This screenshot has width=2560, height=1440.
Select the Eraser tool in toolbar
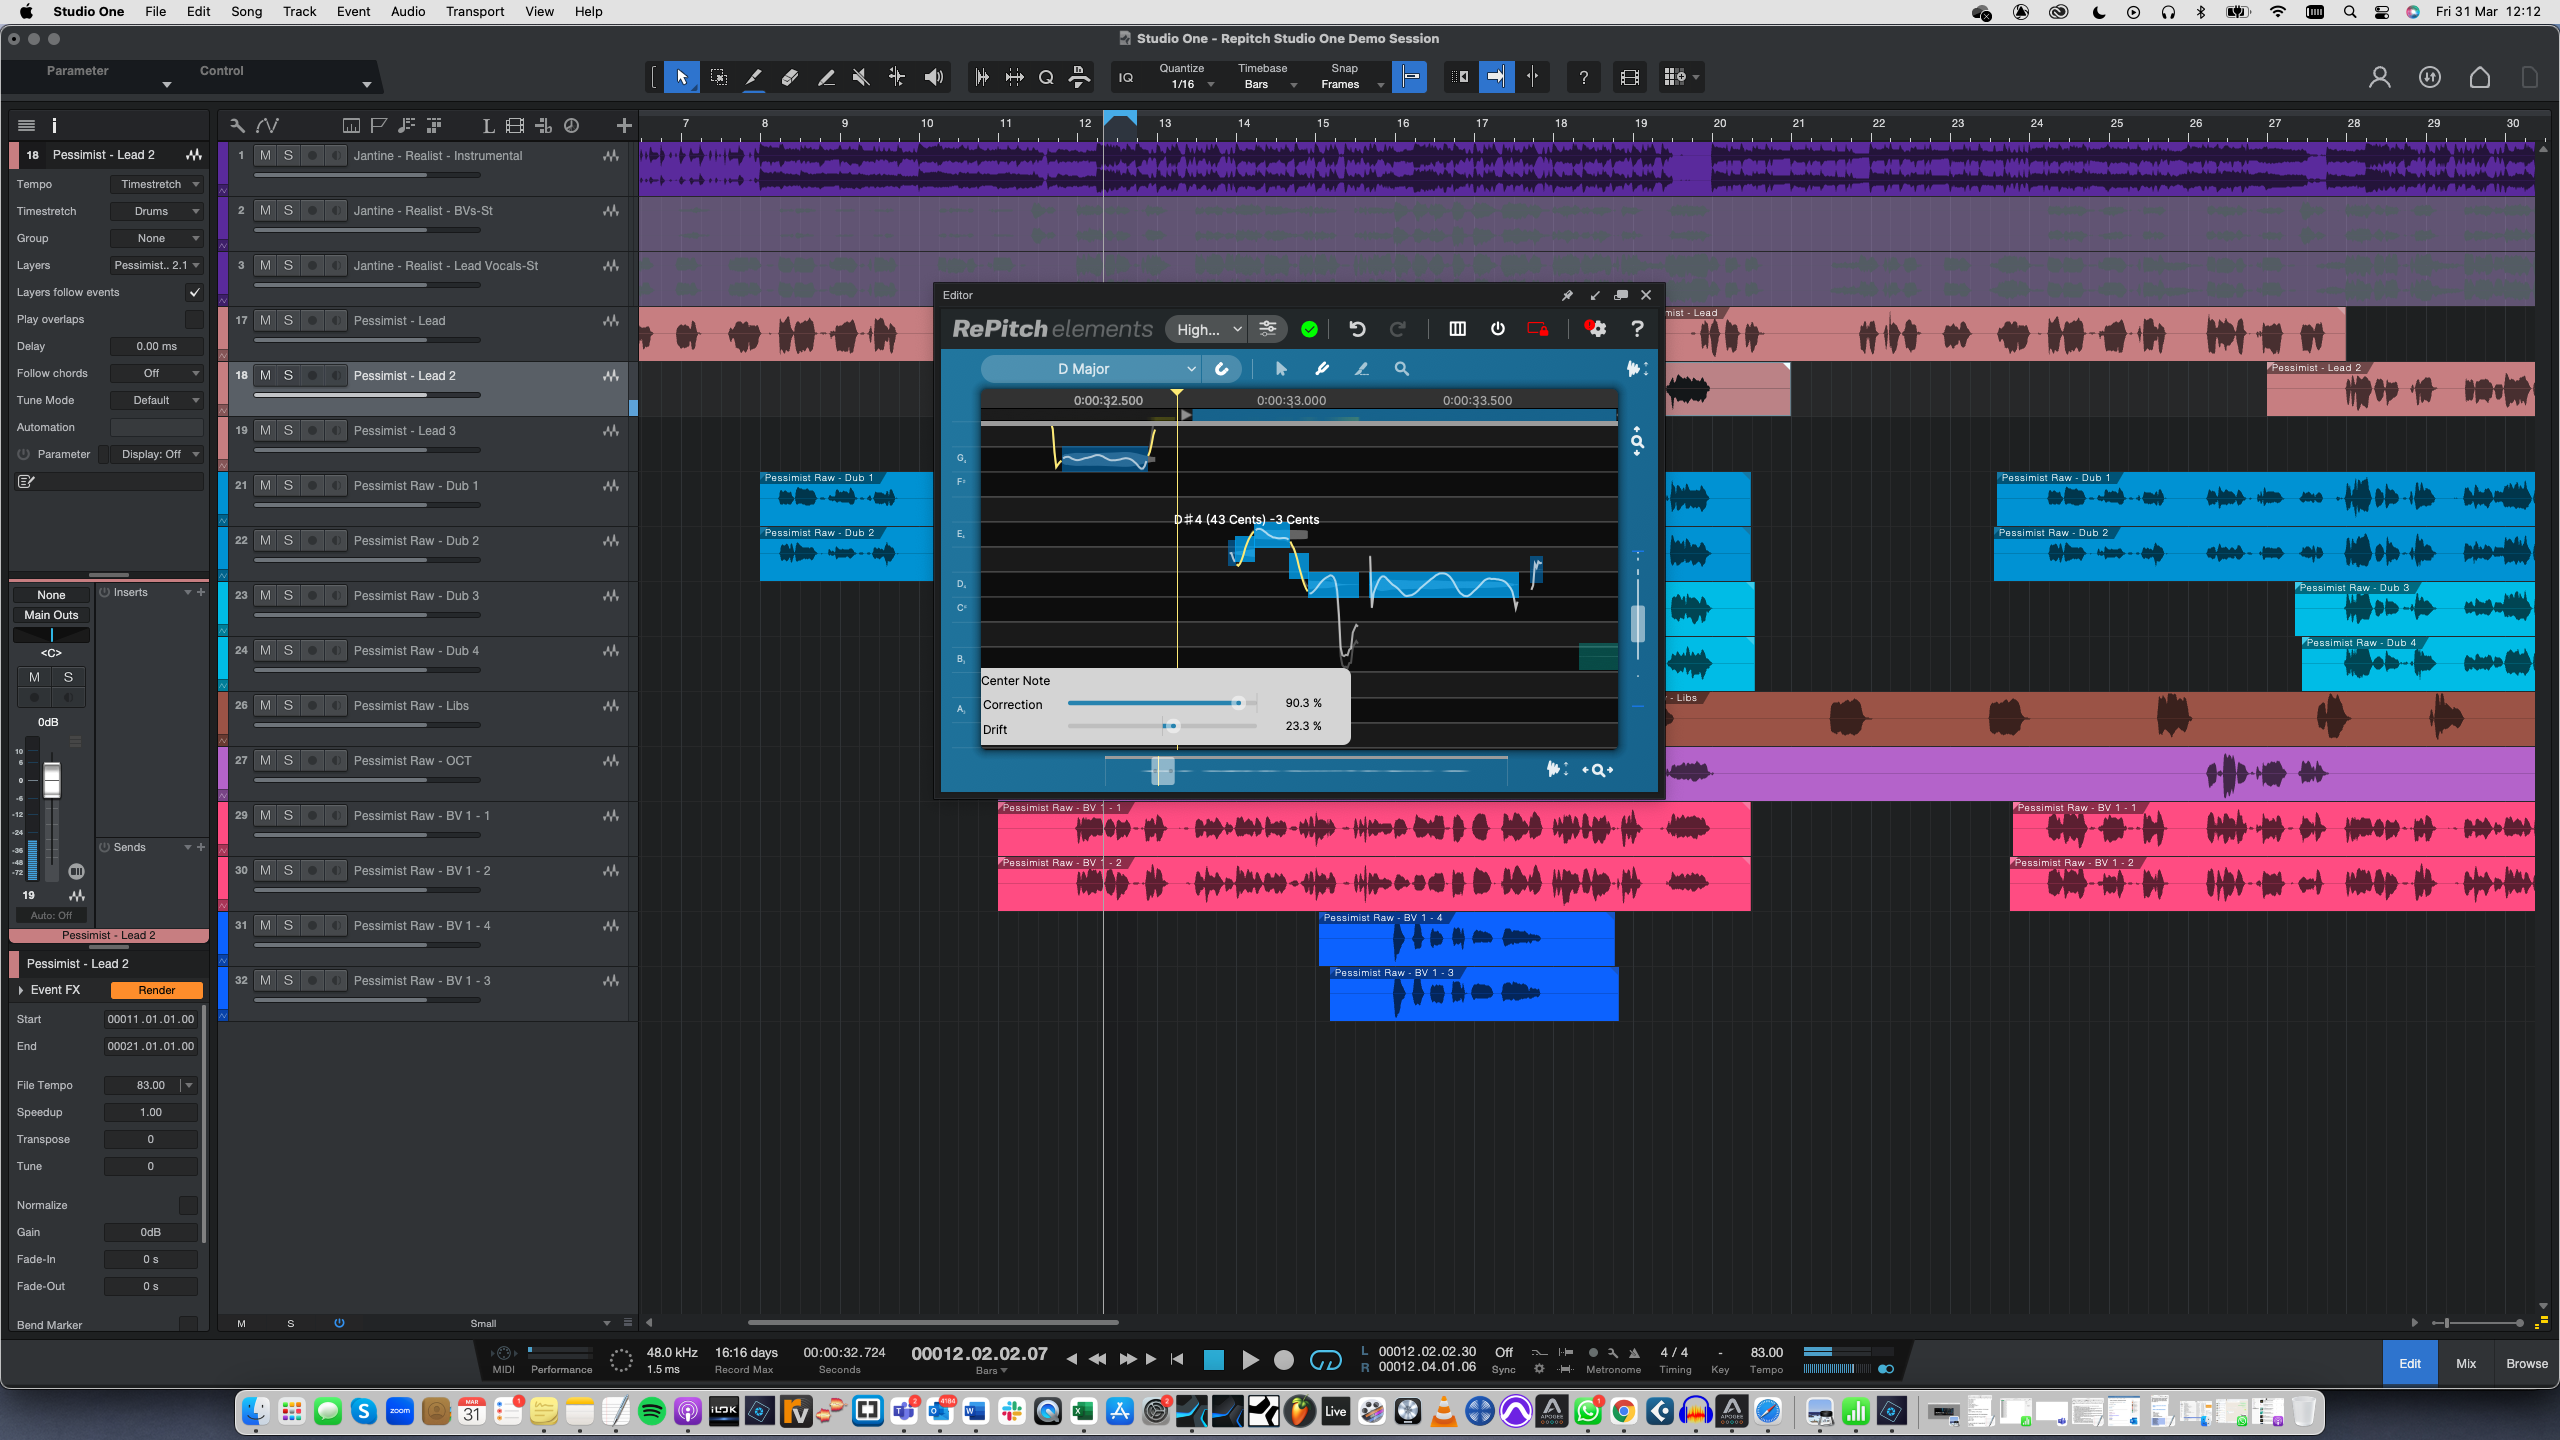(790, 77)
